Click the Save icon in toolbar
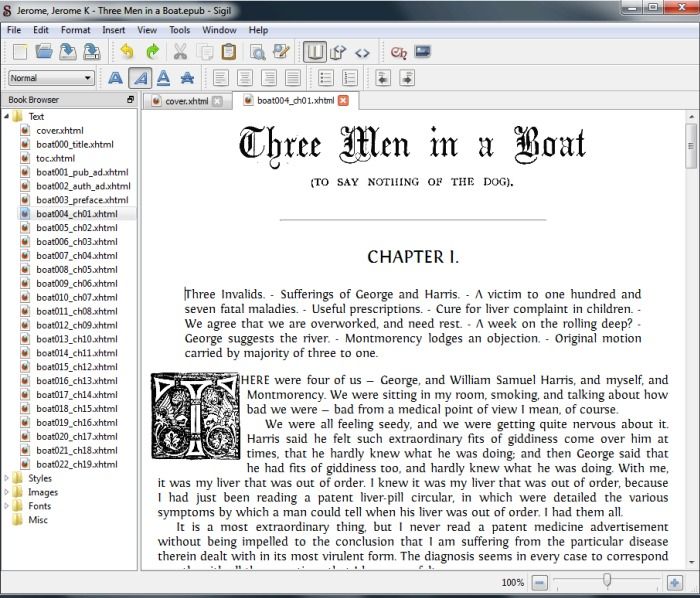 tap(67, 52)
